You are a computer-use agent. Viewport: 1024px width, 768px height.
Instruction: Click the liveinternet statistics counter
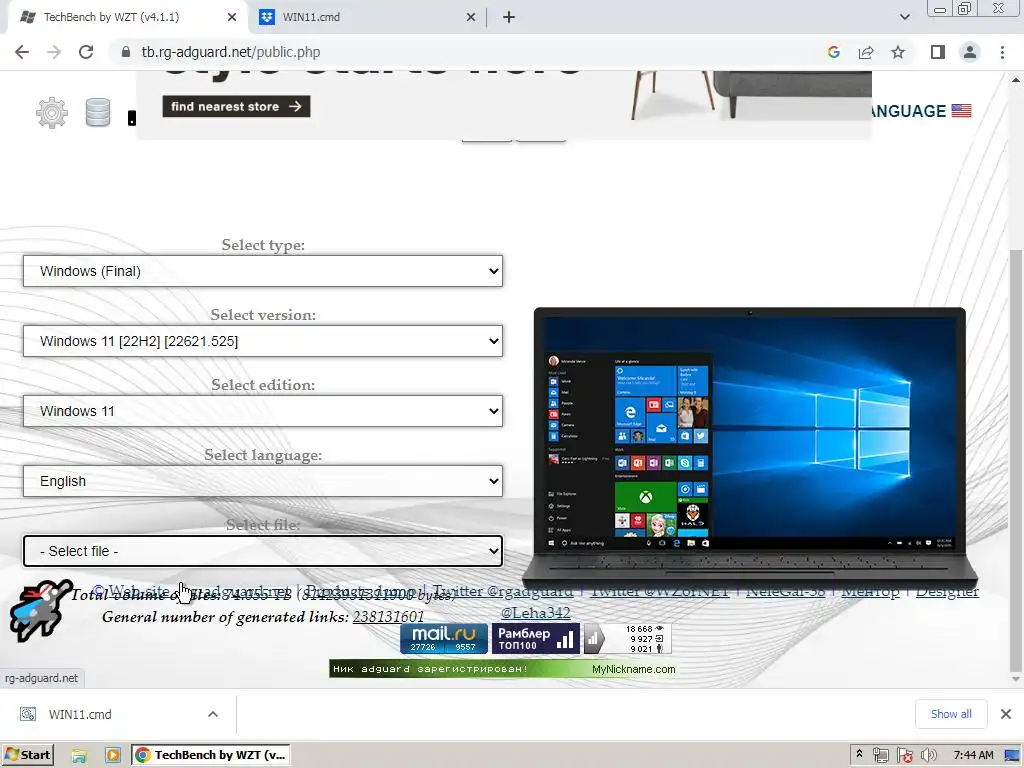pyautogui.click(x=627, y=639)
